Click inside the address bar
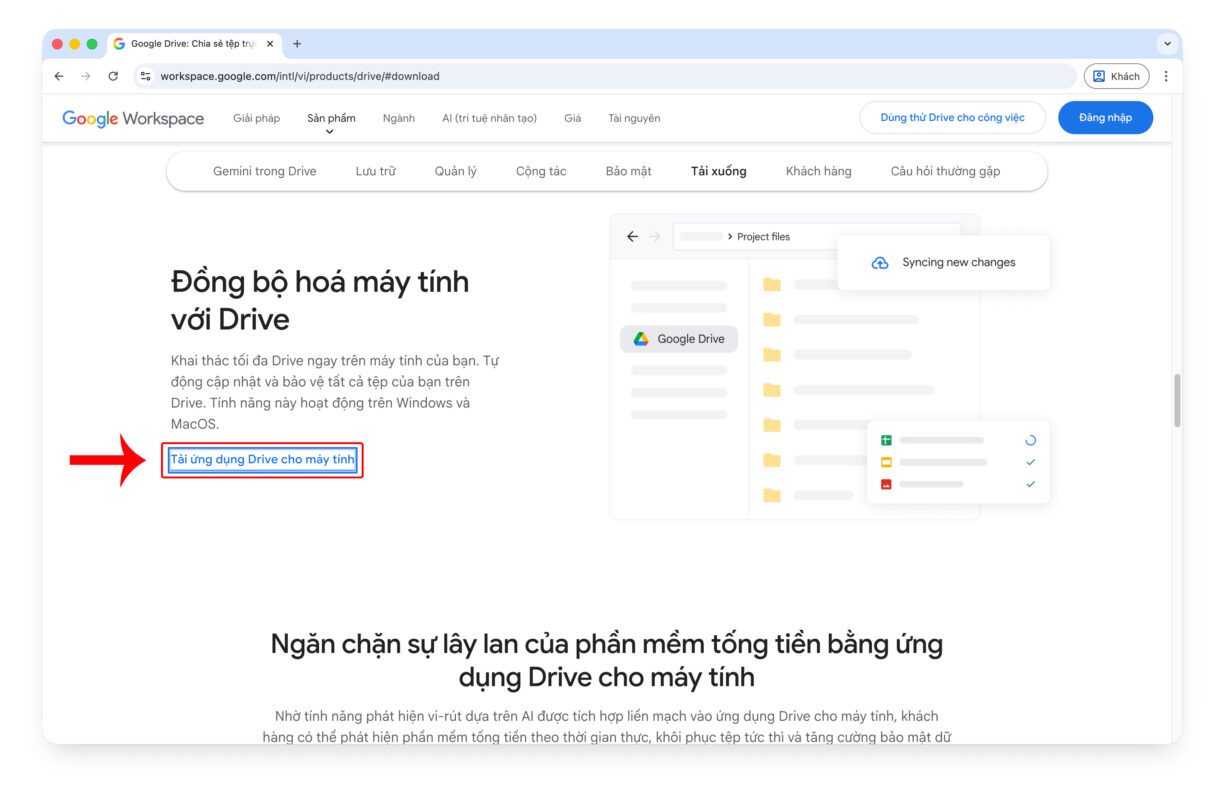 click(x=400, y=76)
